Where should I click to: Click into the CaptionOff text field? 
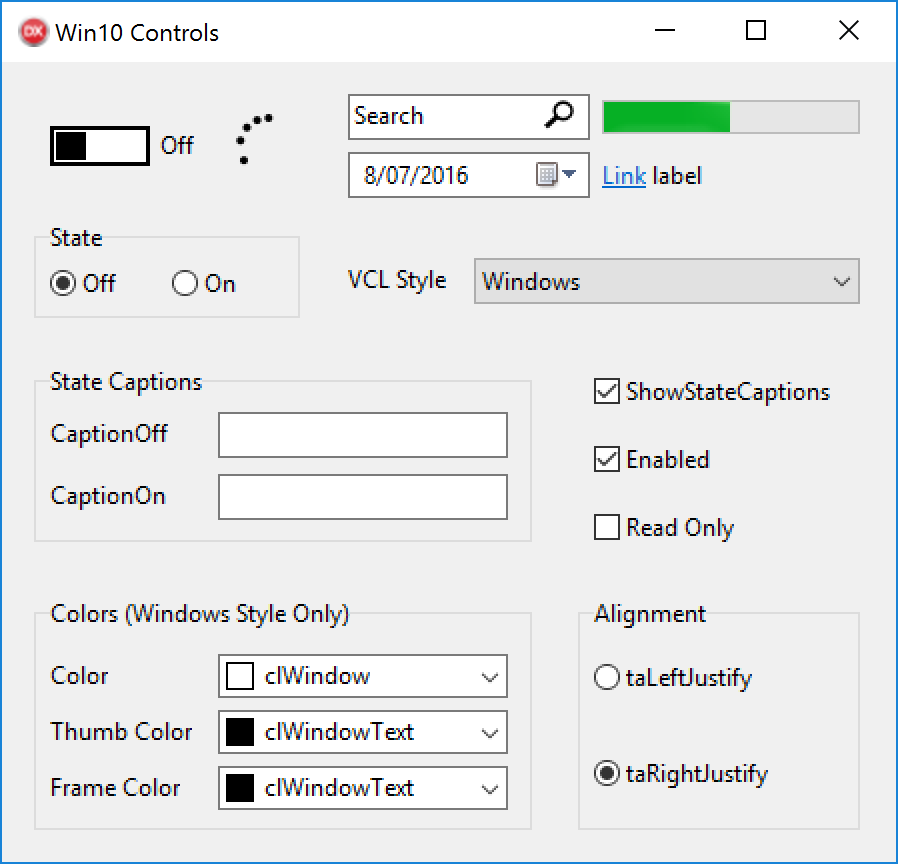(362, 435)
